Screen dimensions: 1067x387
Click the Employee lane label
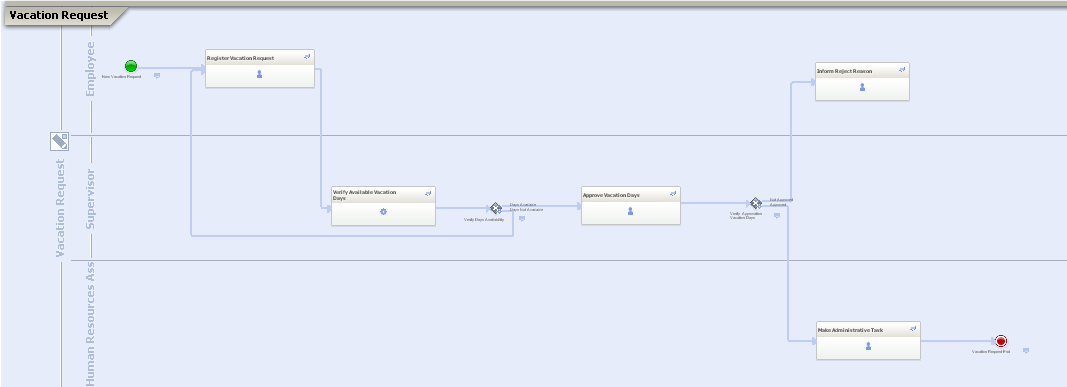click(90, 69)
